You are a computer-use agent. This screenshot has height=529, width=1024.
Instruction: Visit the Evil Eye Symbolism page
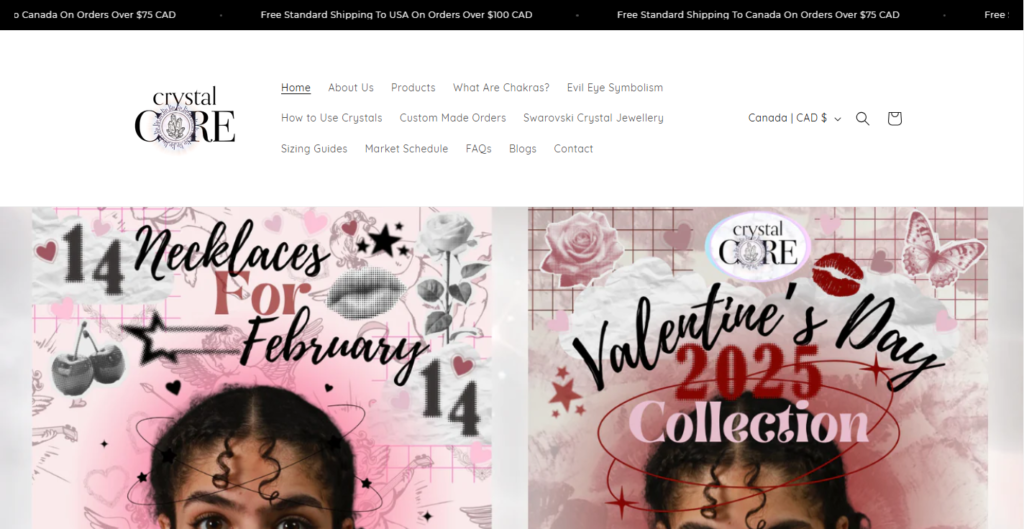click(x=615, y=88)
